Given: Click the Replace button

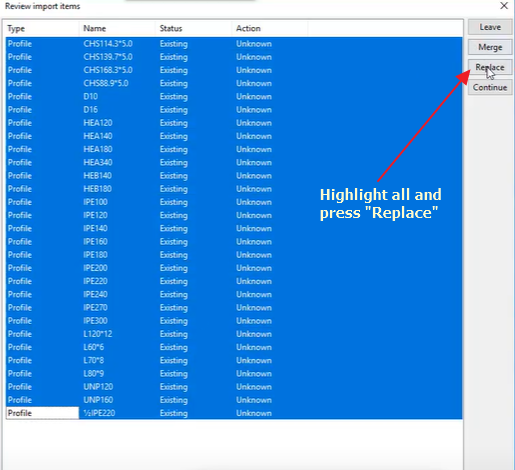Looking at the screenshot, I should (490, 67).
